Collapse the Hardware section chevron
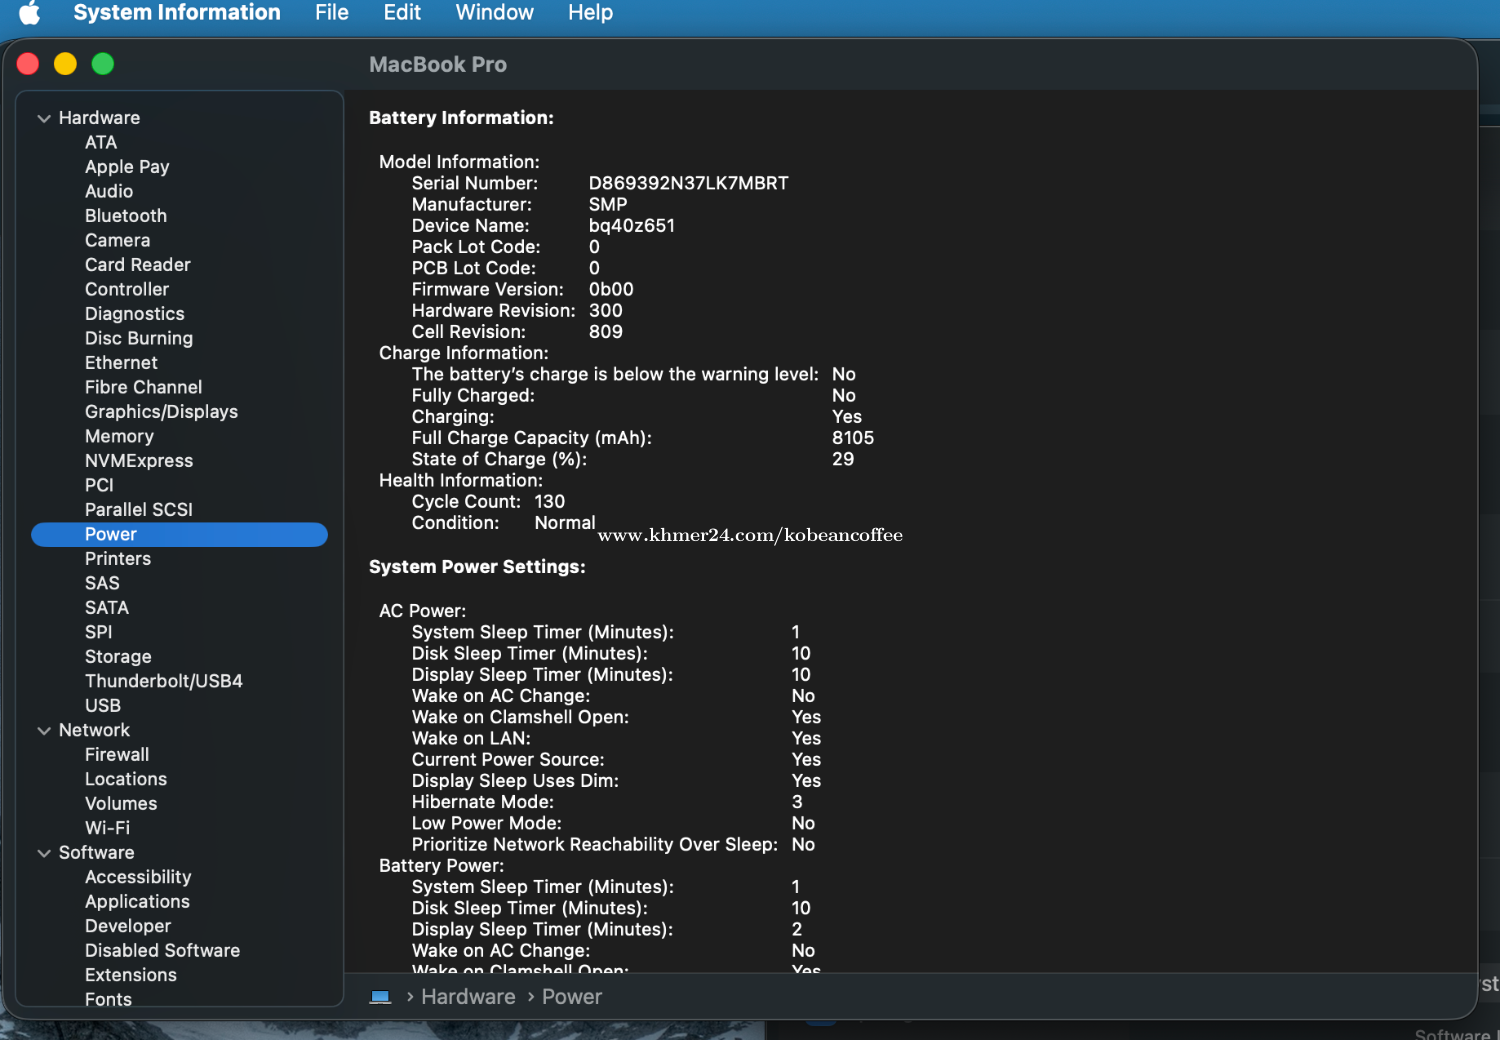 click(x=44, y=118)
